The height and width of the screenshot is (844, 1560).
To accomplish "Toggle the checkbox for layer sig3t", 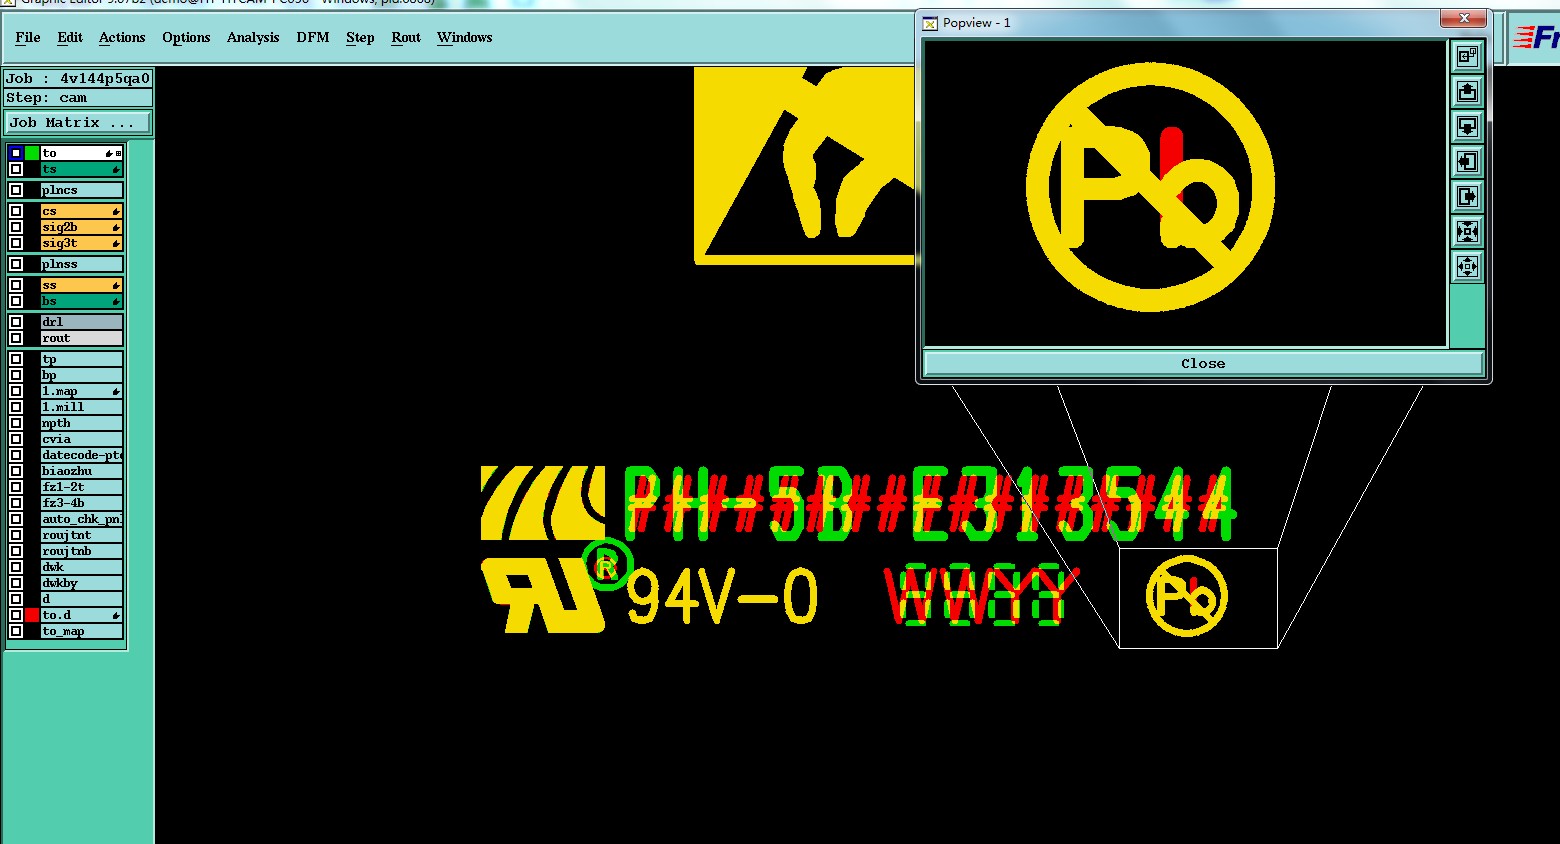I will point(16,243).
